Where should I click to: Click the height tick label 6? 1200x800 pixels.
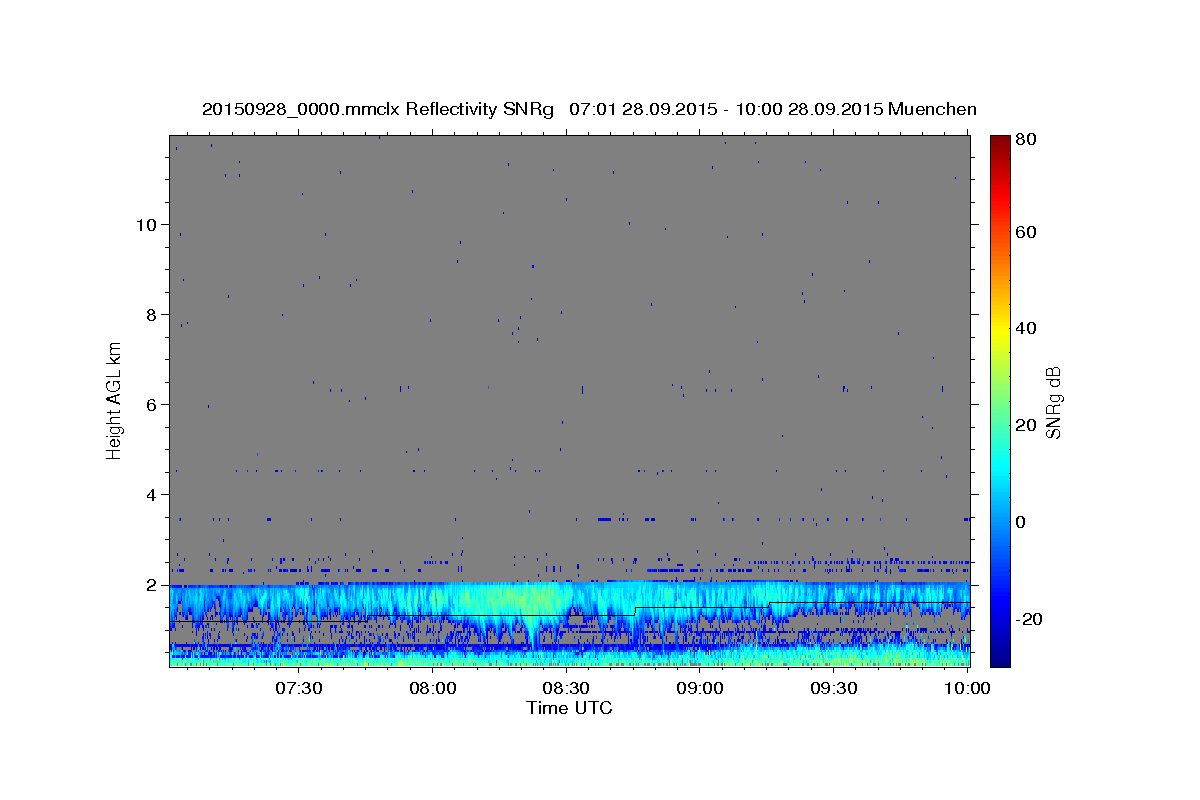[152, 404]
